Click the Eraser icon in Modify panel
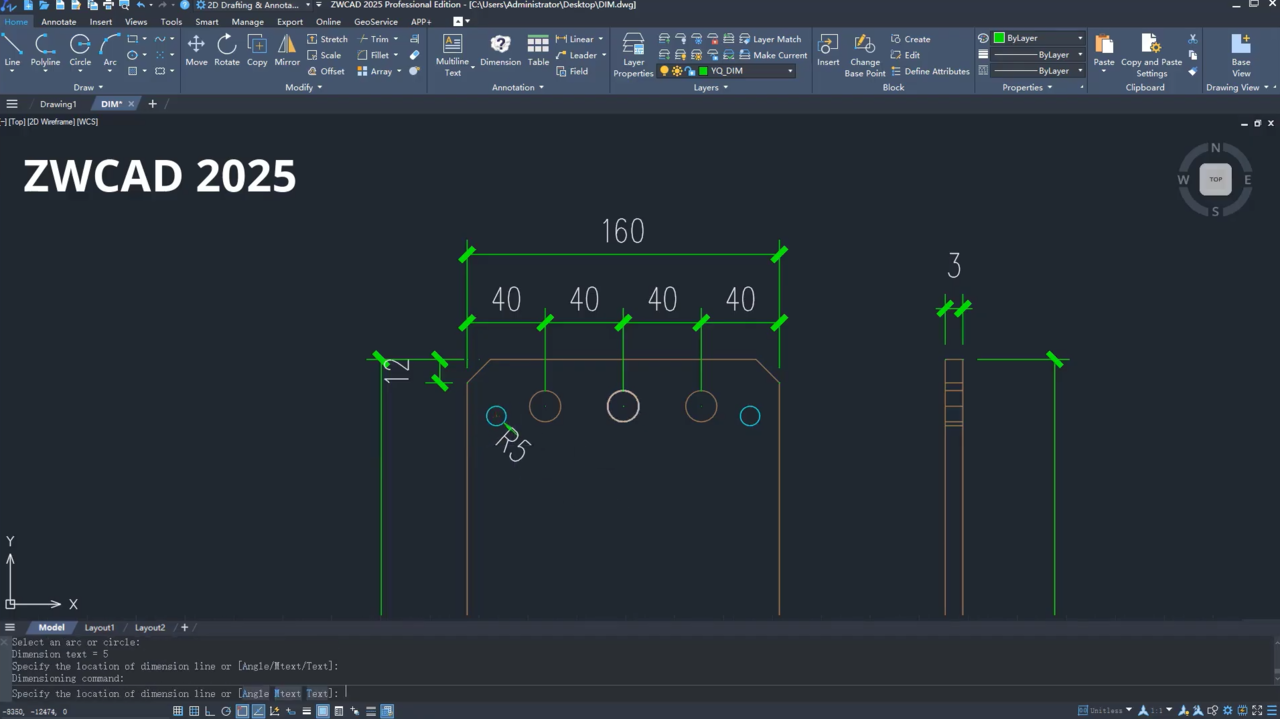Screen dimensions: 1280x719 [414, 55]
